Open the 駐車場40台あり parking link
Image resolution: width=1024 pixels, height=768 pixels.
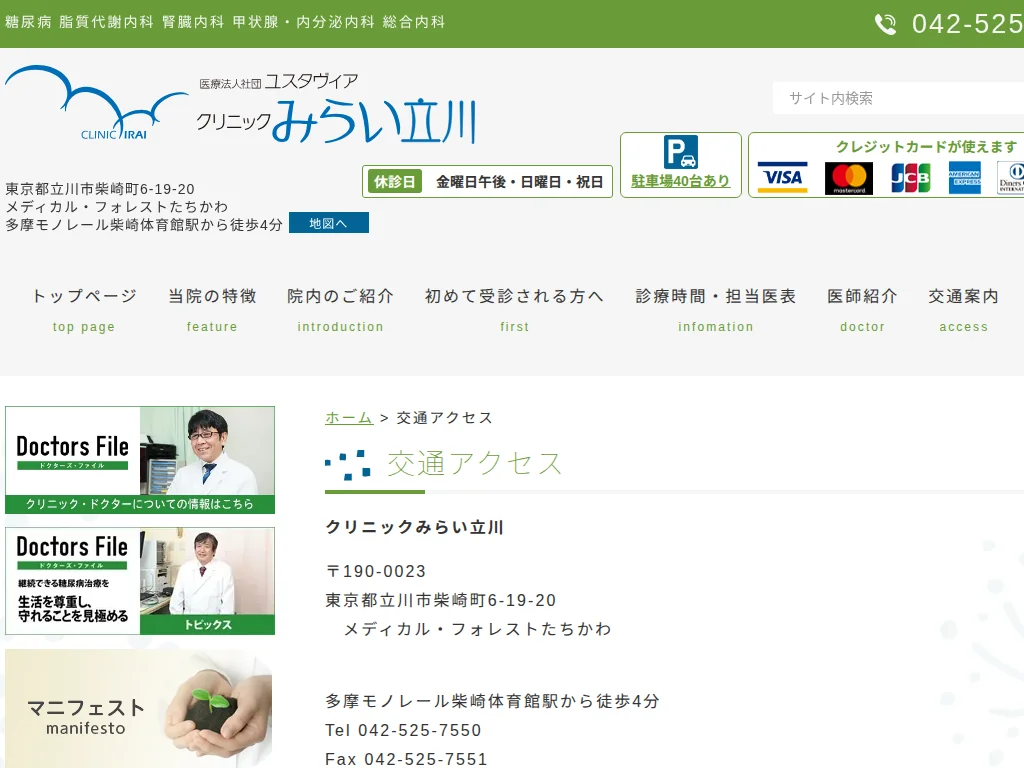pyautogui.click(x=680, y=181)
